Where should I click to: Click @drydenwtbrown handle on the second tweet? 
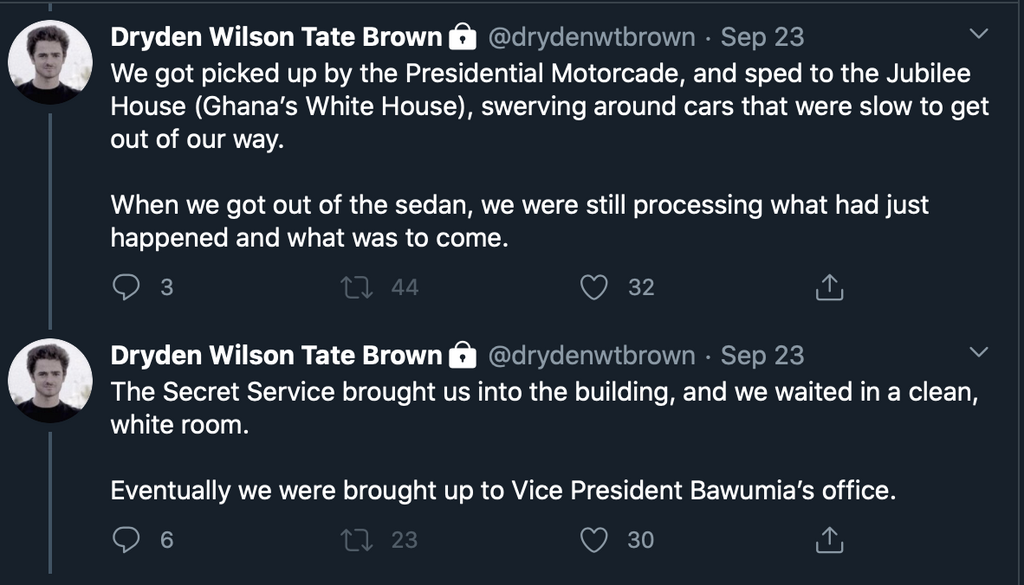pyautogui.click(x=591, y=356)
